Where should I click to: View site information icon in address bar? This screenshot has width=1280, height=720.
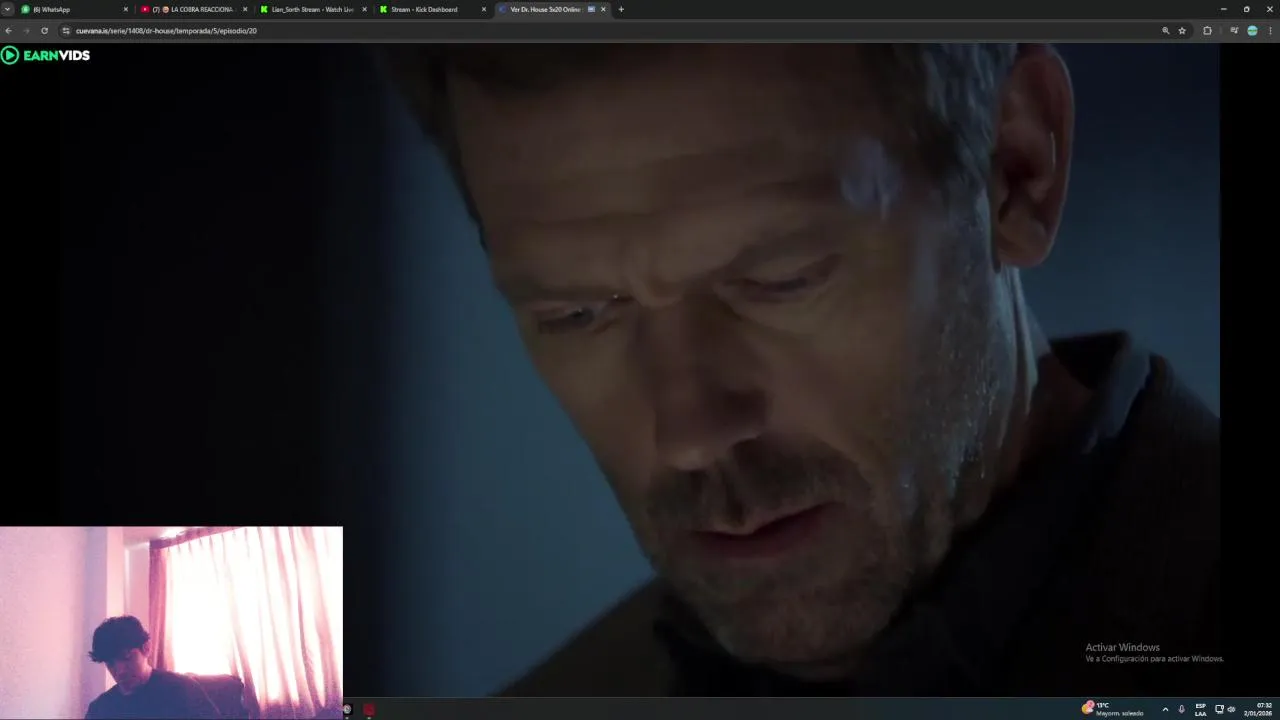click(66, 31)
